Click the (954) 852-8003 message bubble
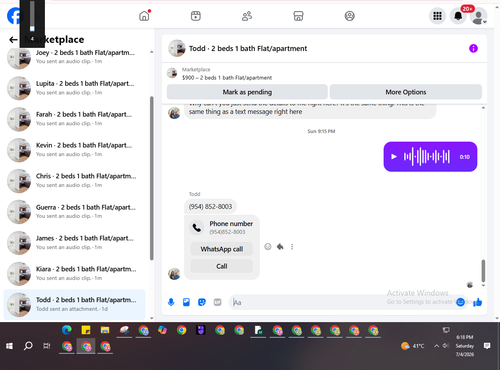The image size is (500, 370). pyautogui.click(x=210, y=206)
